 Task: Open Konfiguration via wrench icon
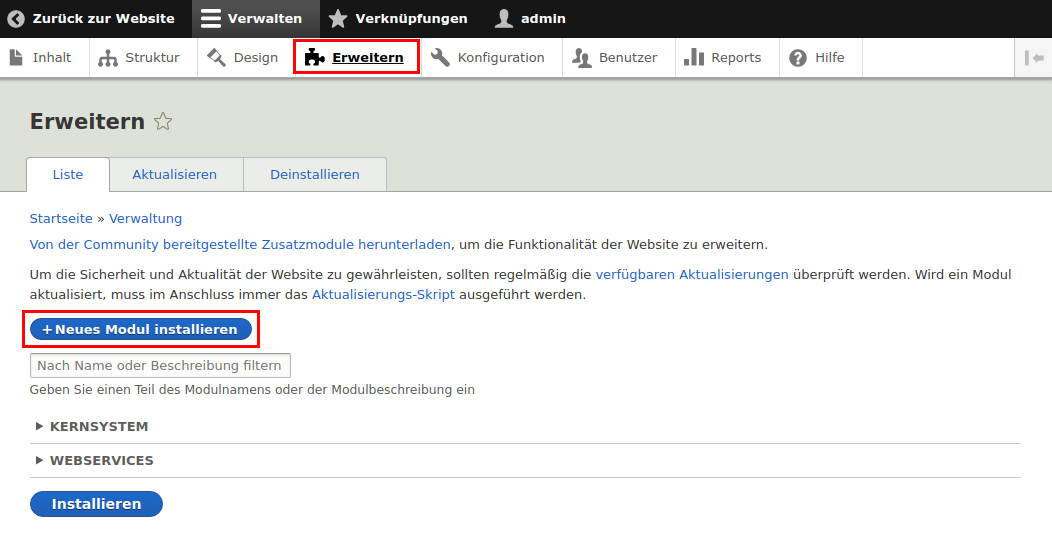[440, 58]
